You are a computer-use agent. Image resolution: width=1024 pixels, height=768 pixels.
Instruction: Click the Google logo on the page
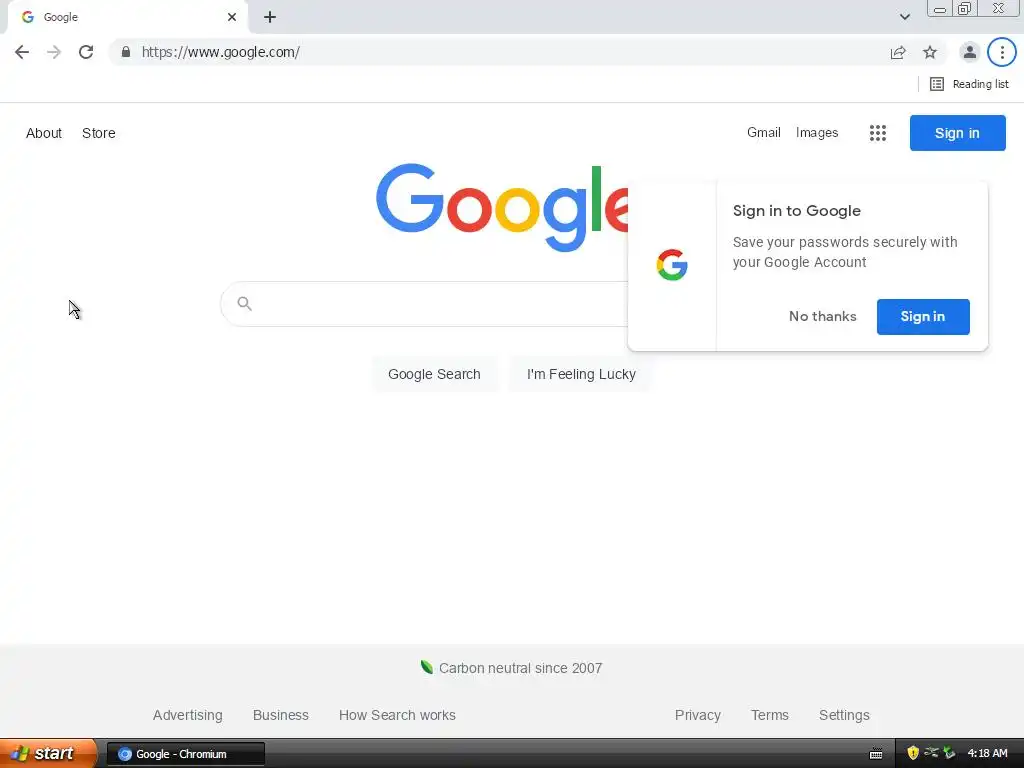[502, 206]
